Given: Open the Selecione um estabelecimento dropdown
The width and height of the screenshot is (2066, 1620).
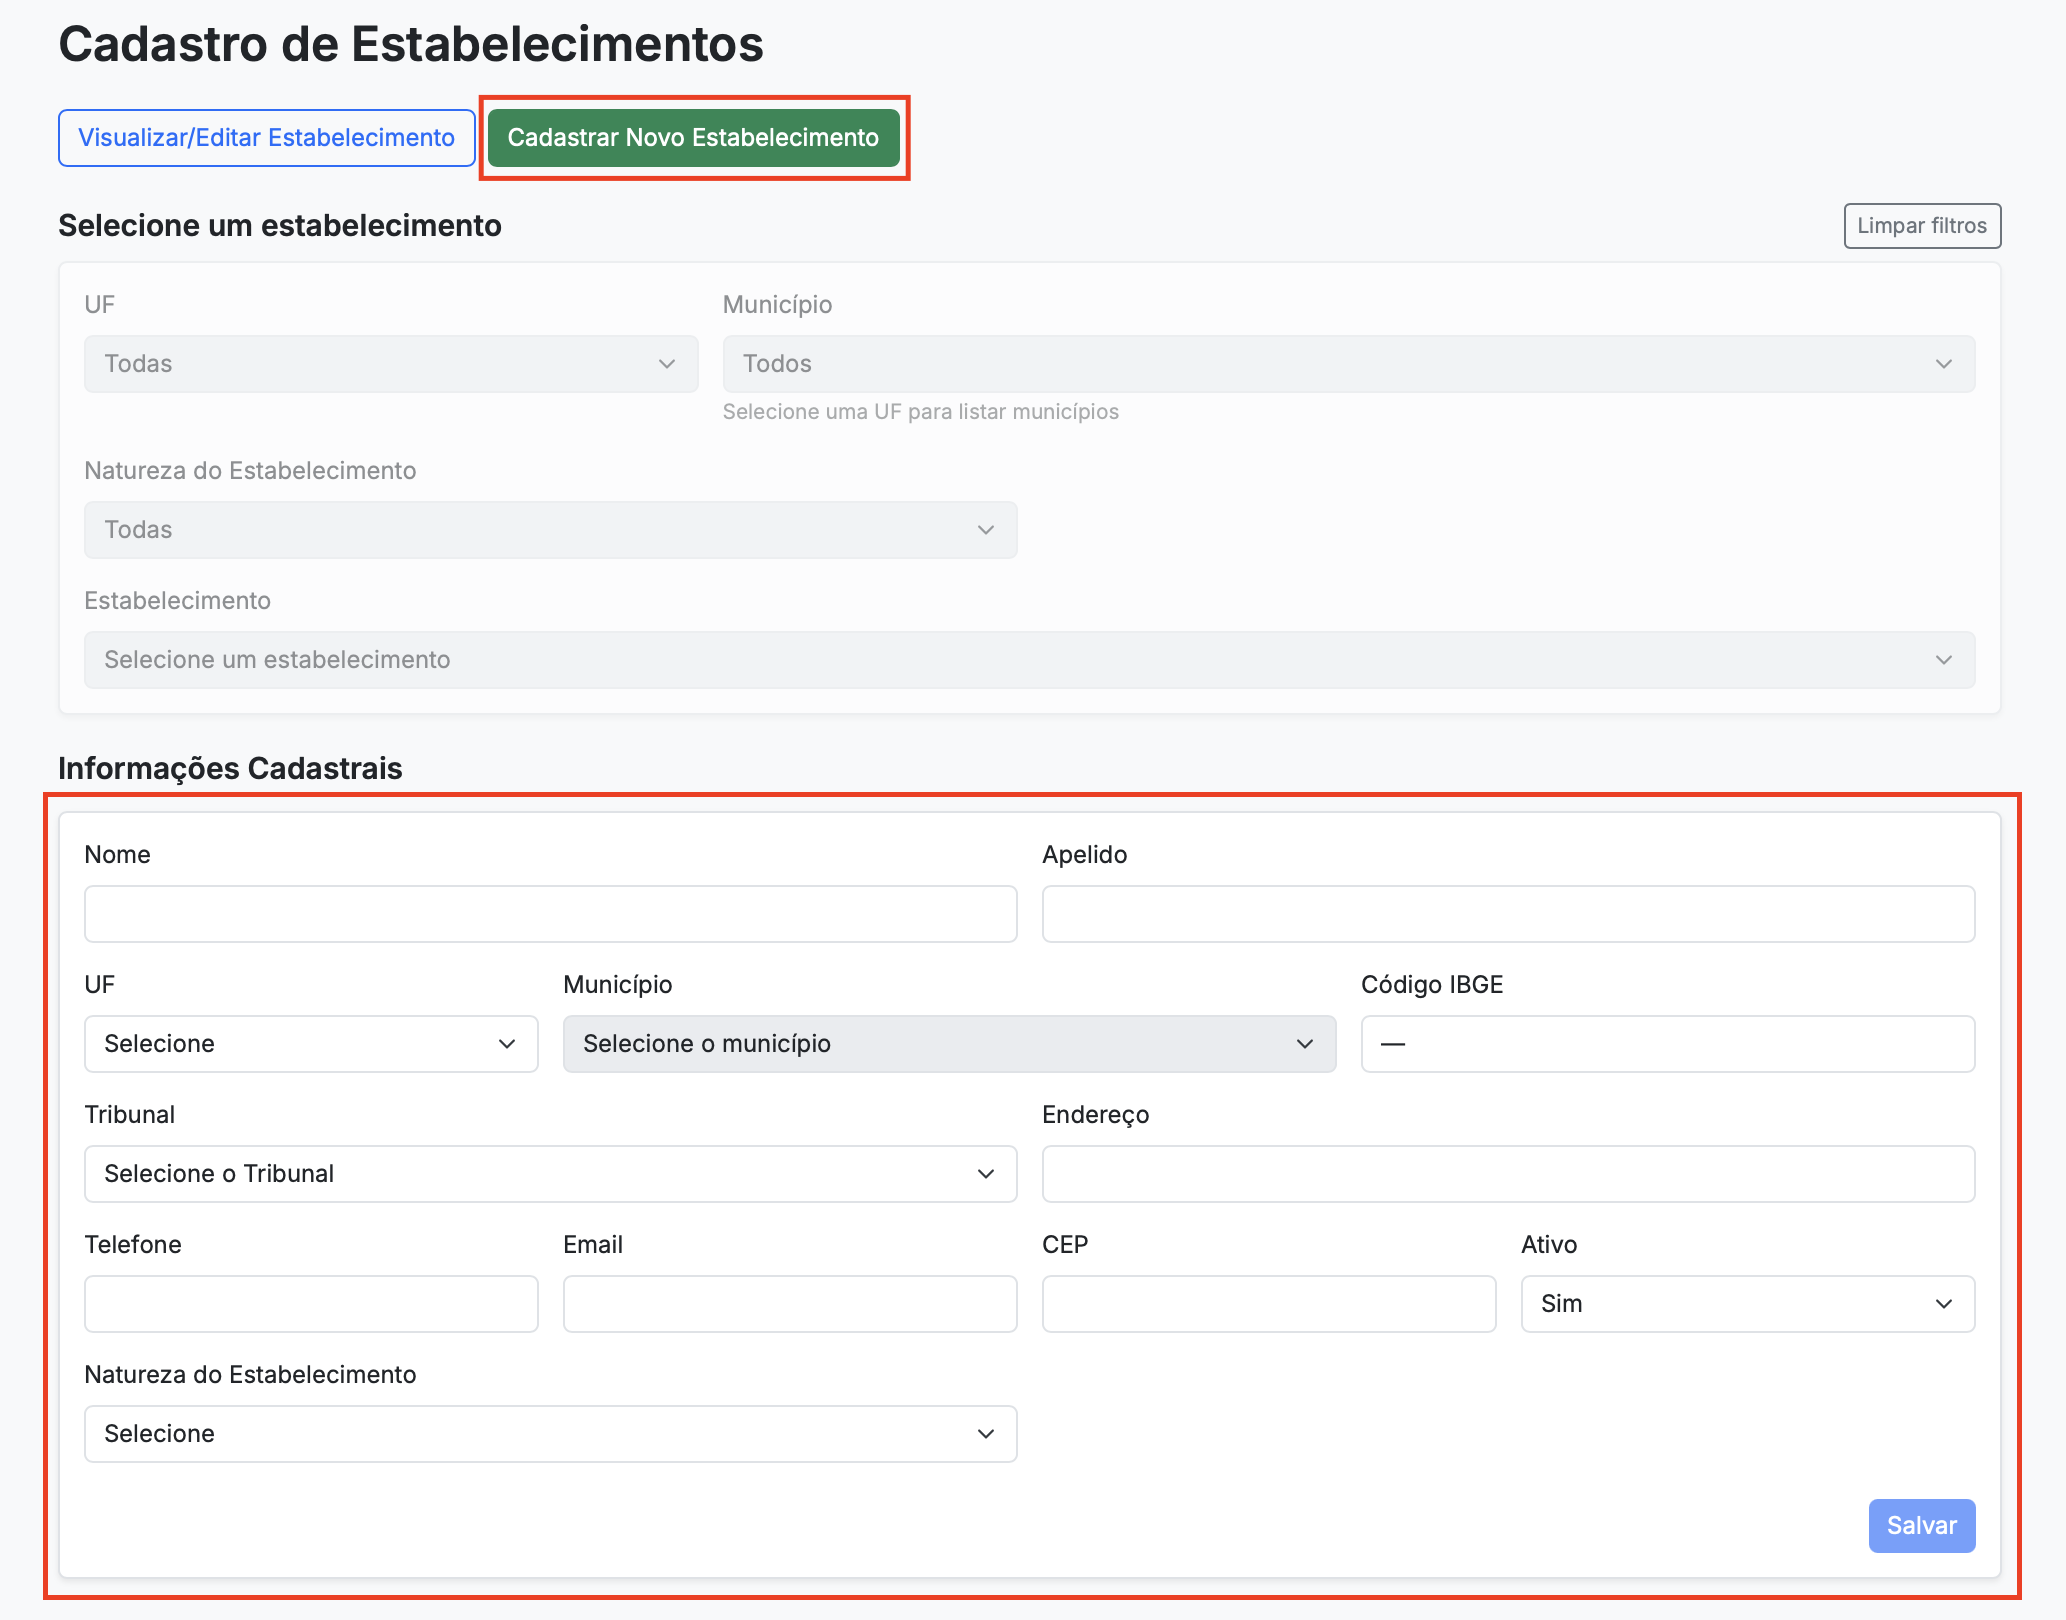Looking at the screenshot, I should click(x=1030, y=660).
